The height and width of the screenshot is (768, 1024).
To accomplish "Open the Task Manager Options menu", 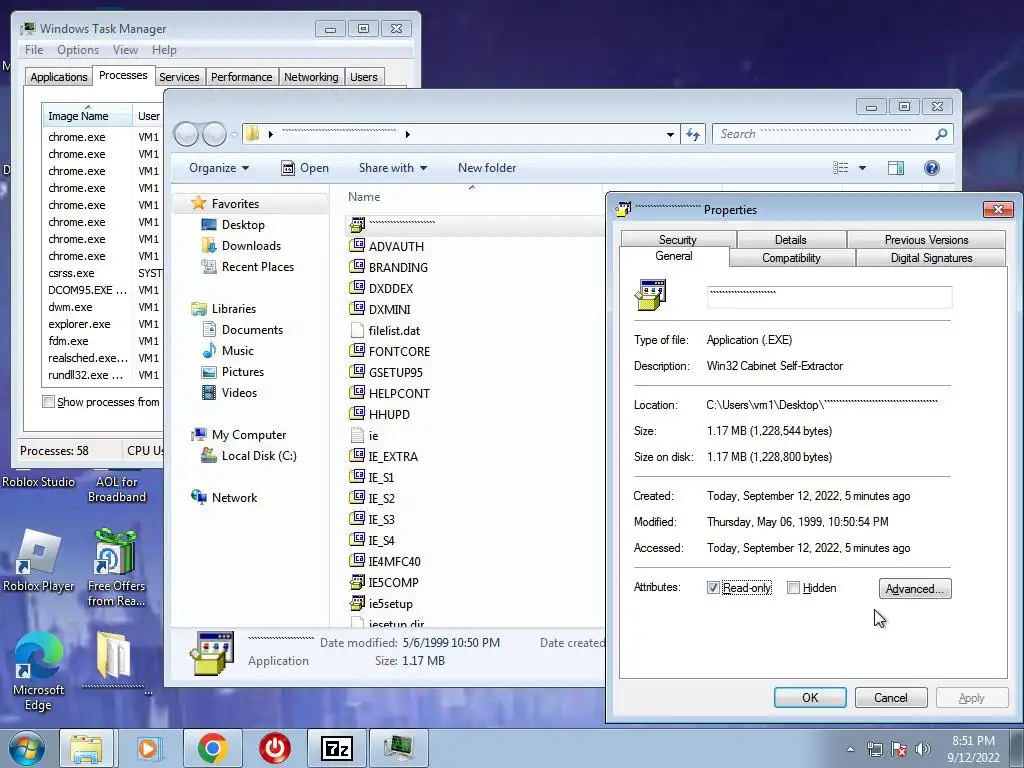I will click(78, 50).
